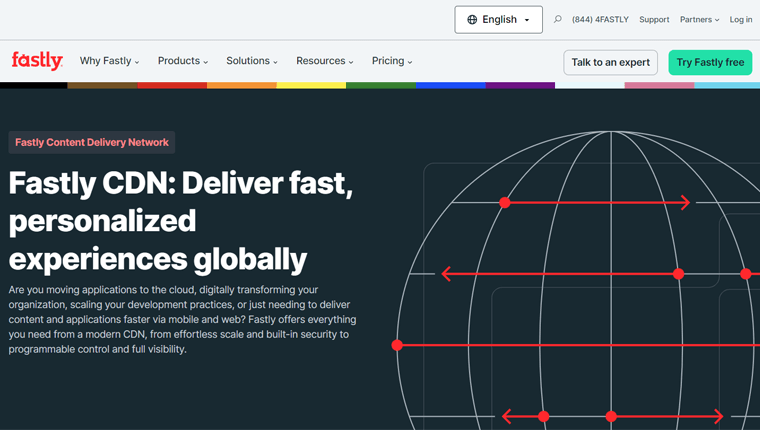Expand the Why Fastly menu
760x430 pixels.
click(x=110, y=61)
